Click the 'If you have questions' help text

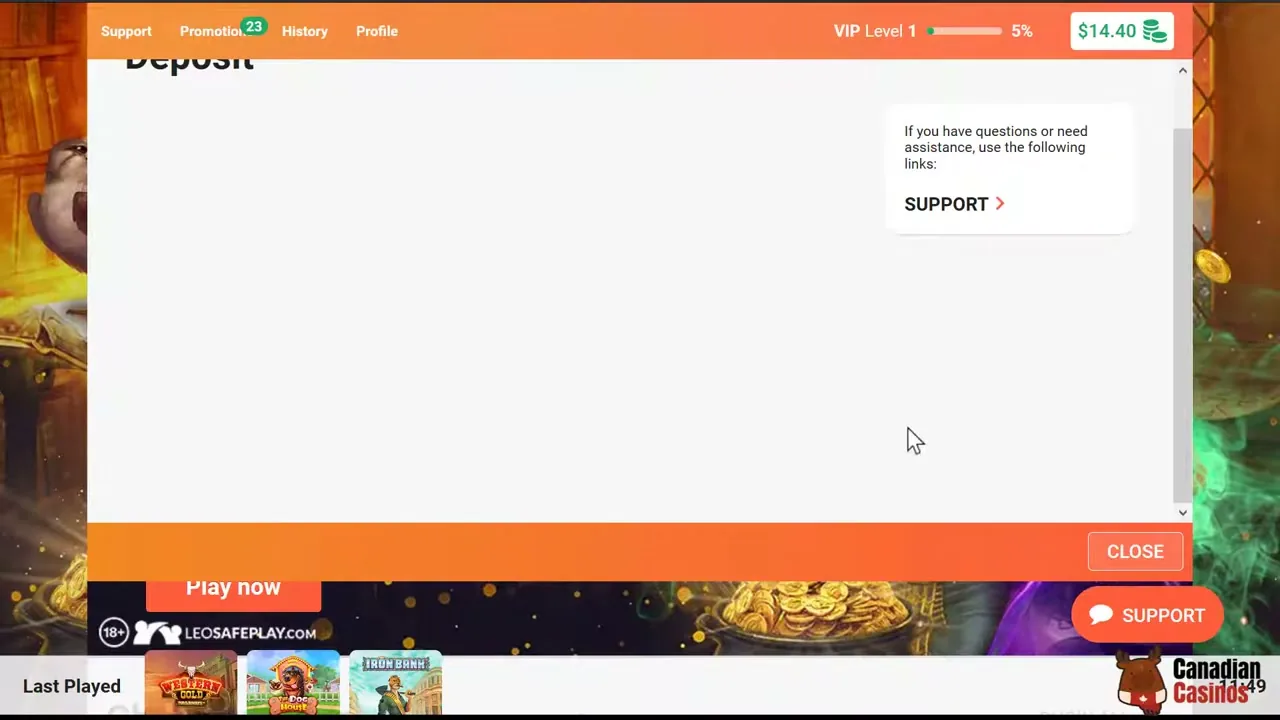click(x=996, y=147)
